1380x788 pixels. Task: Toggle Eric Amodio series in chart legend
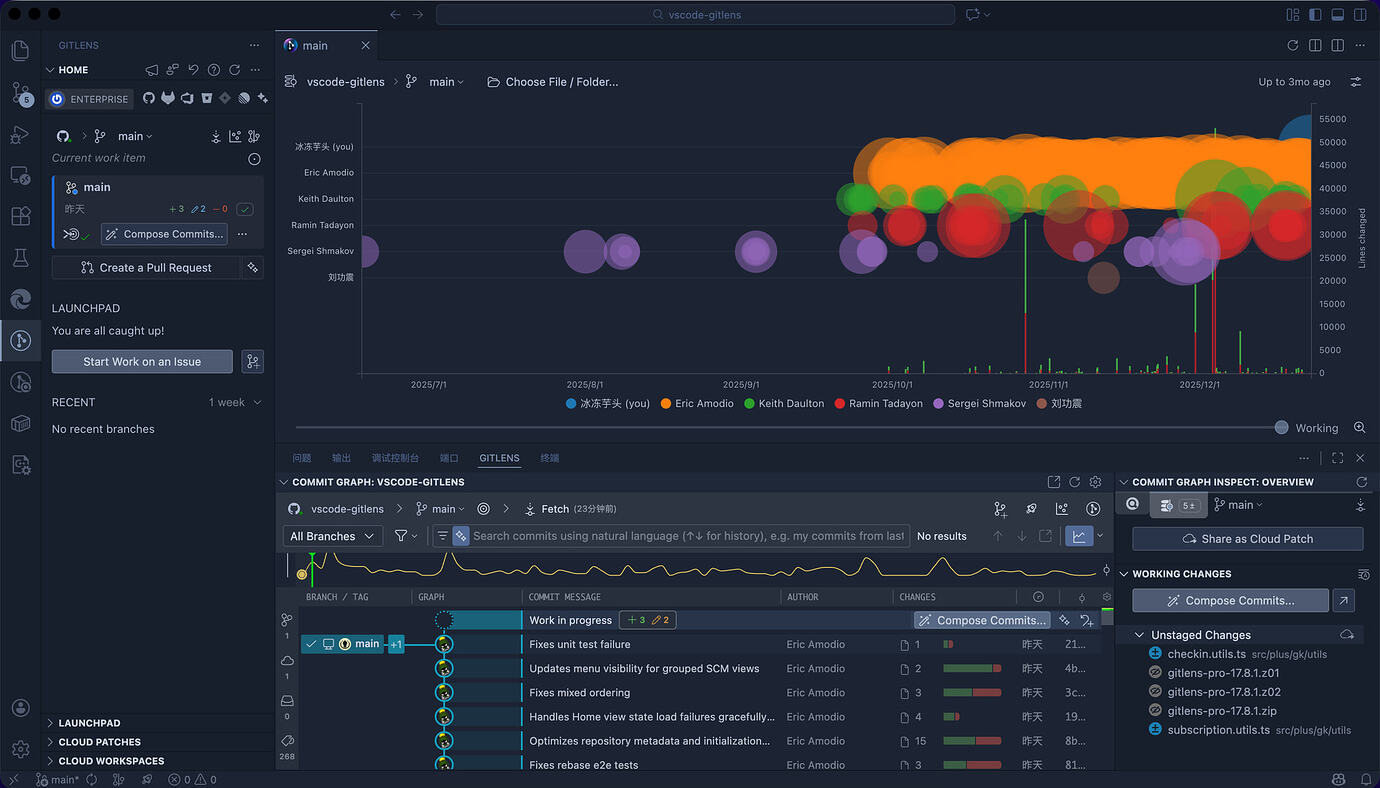tap(697, 404)
